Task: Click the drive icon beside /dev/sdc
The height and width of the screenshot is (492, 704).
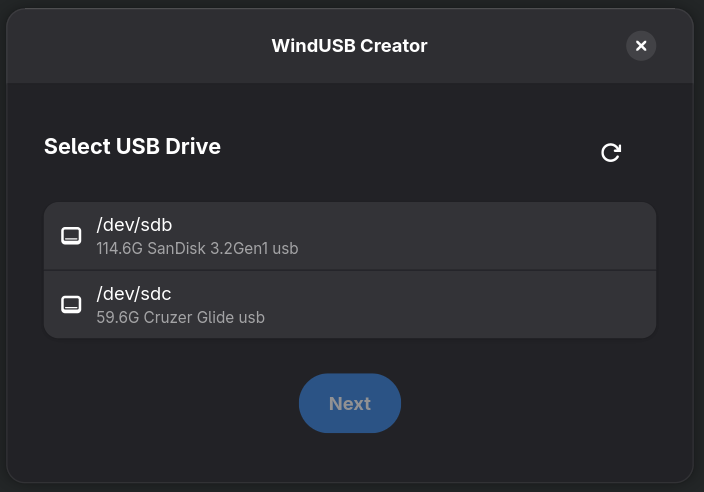Action: point(71,304)
